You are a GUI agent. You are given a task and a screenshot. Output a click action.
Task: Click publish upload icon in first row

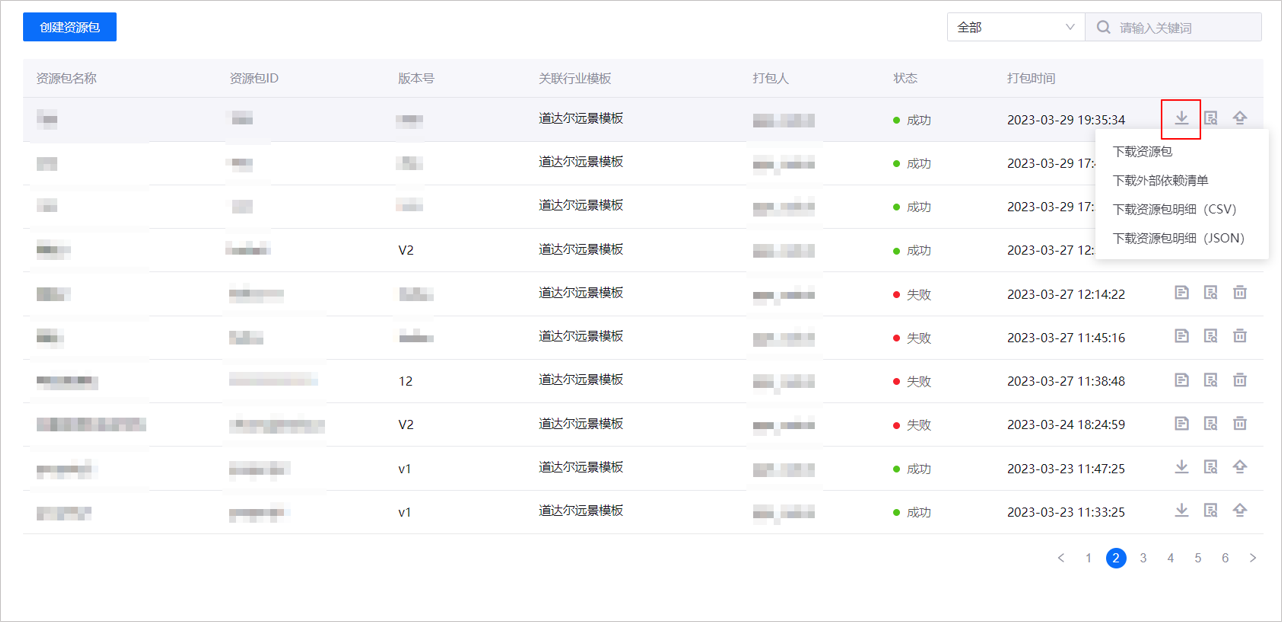click(1240, 119)
